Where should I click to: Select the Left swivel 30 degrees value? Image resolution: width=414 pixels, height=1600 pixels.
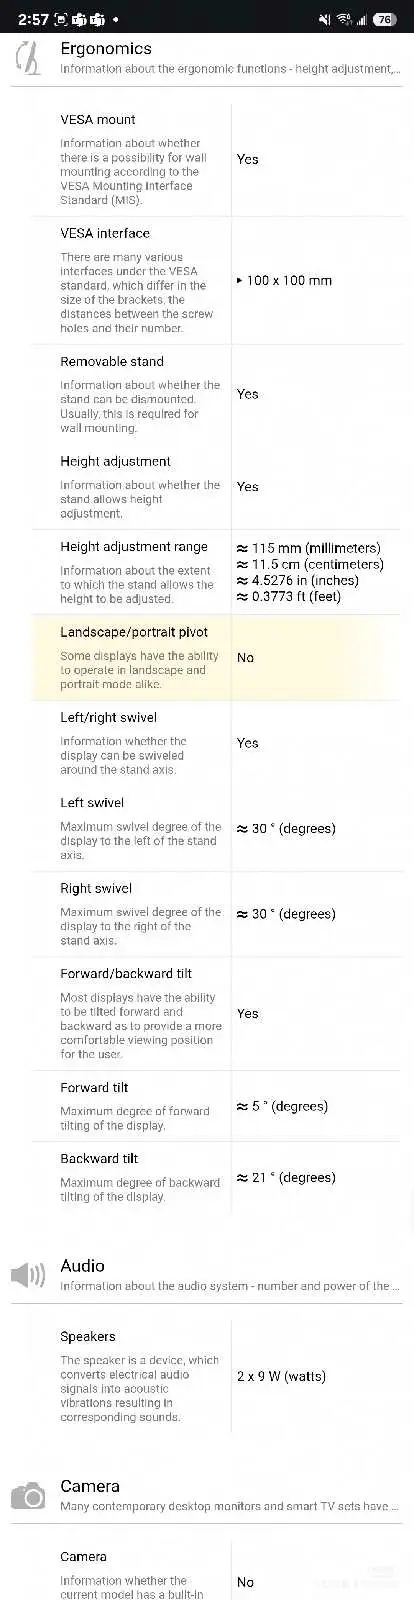coord(286,828)
